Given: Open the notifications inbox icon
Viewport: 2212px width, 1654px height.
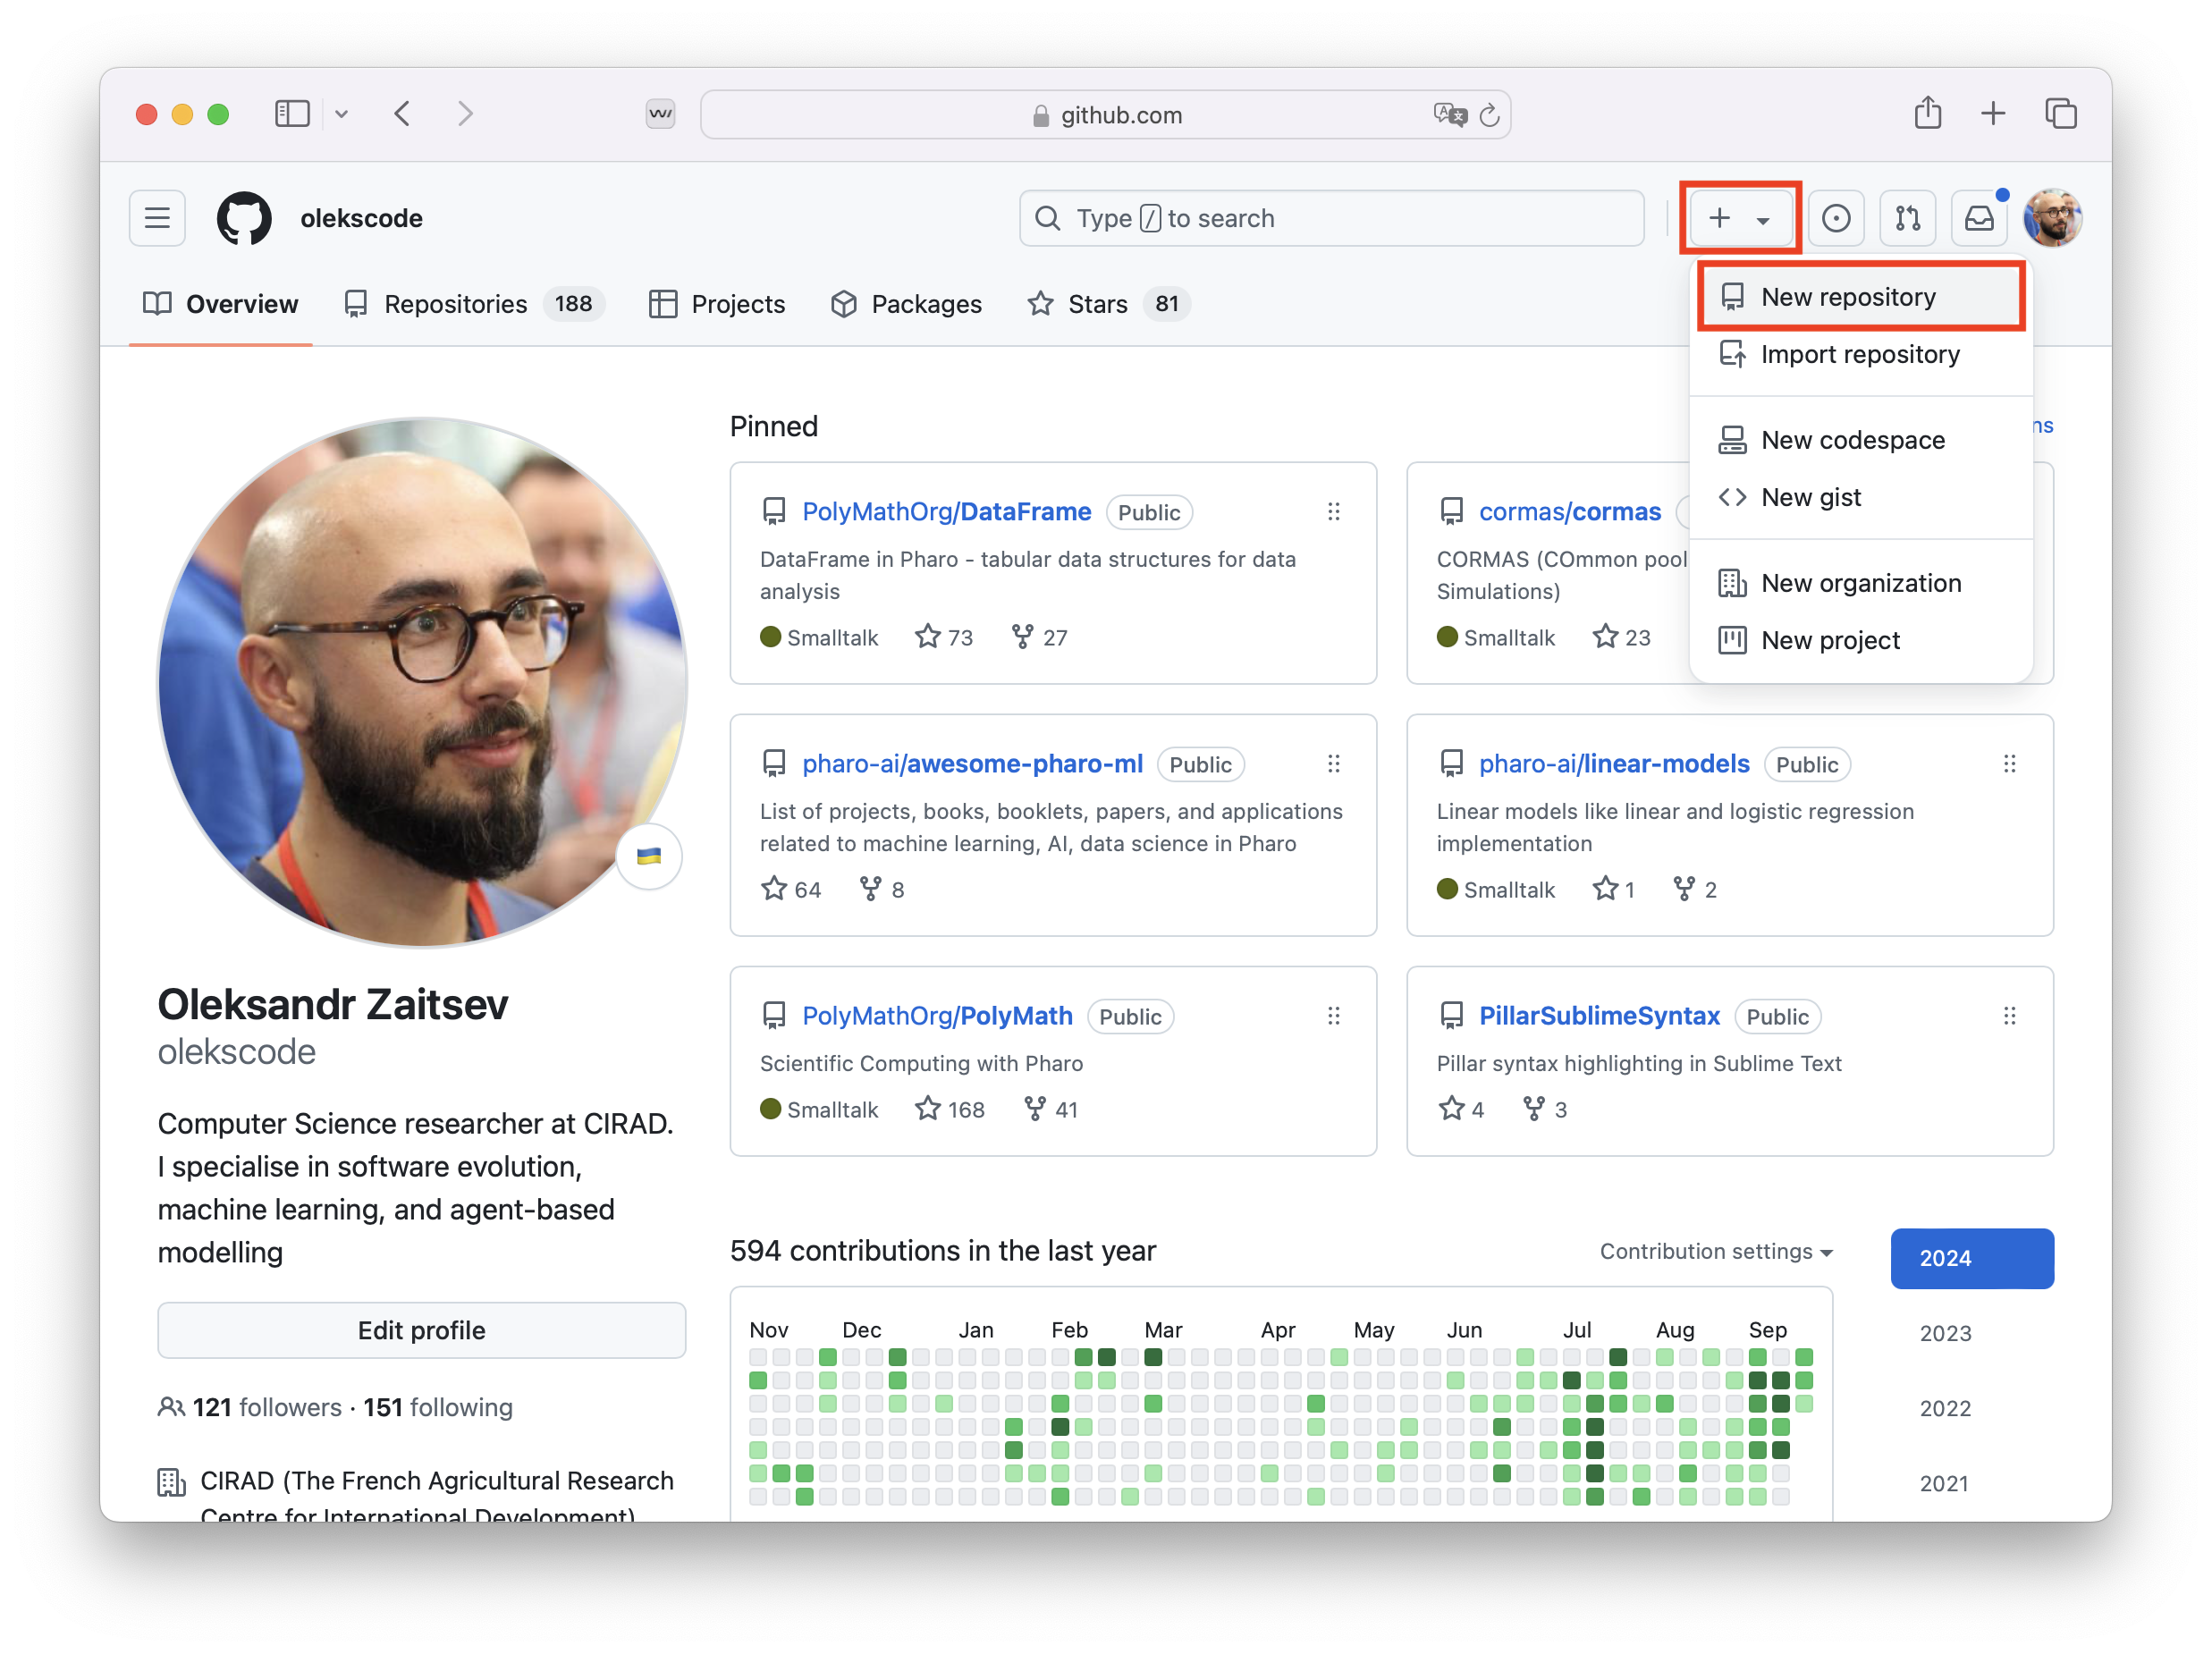Looking at the screenshot, I should (1979, 218).
